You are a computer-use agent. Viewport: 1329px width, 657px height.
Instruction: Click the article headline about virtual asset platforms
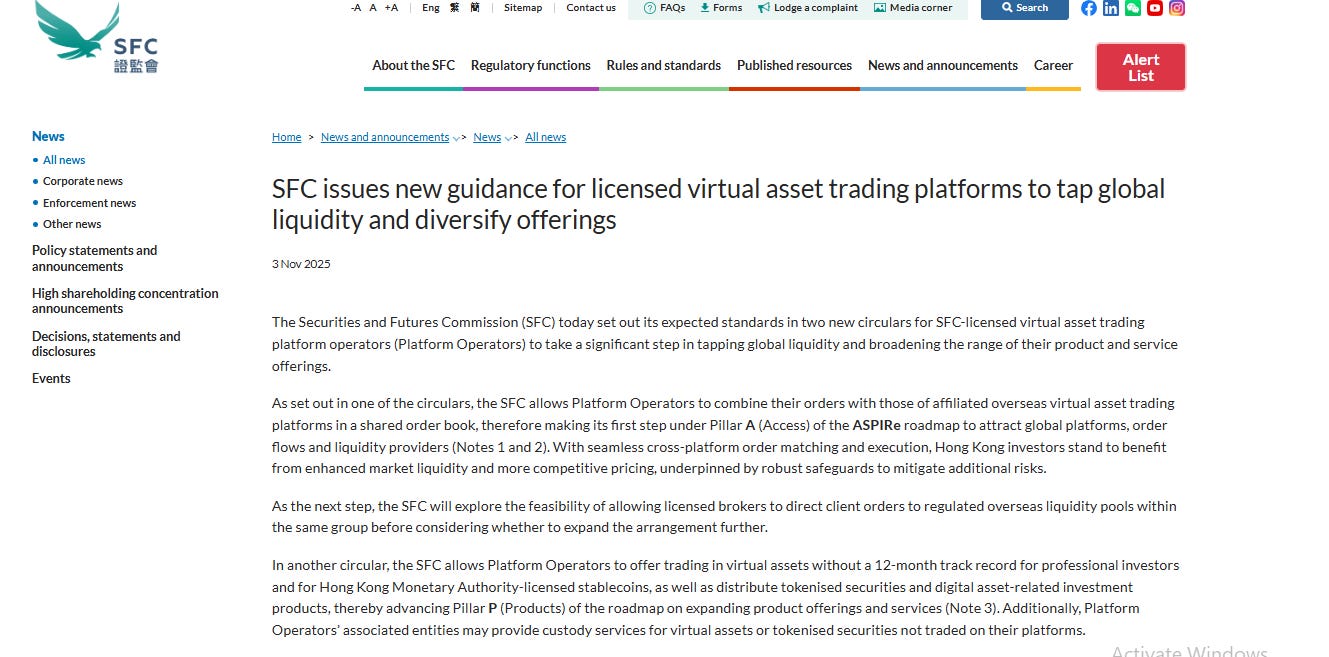coord(718,204)
